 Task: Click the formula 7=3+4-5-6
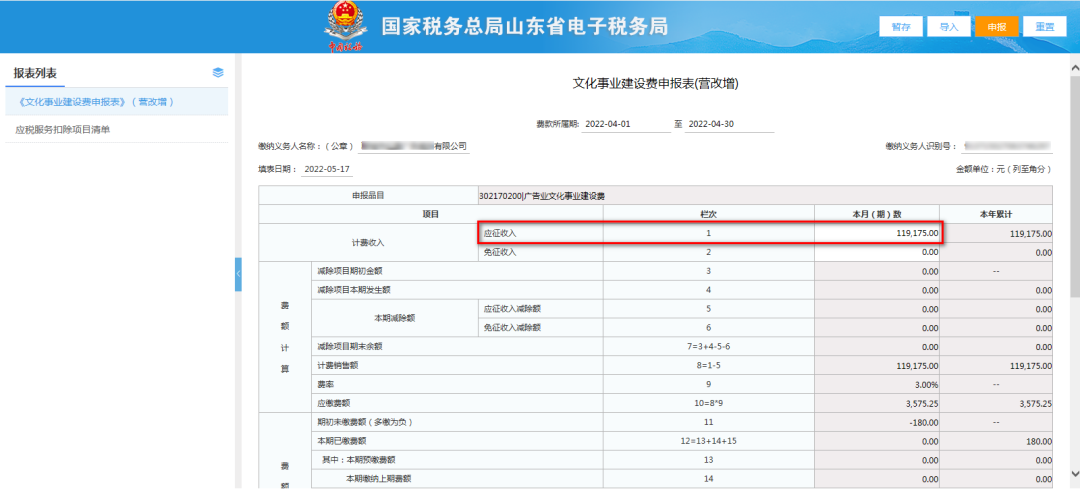tap(709, 346)
